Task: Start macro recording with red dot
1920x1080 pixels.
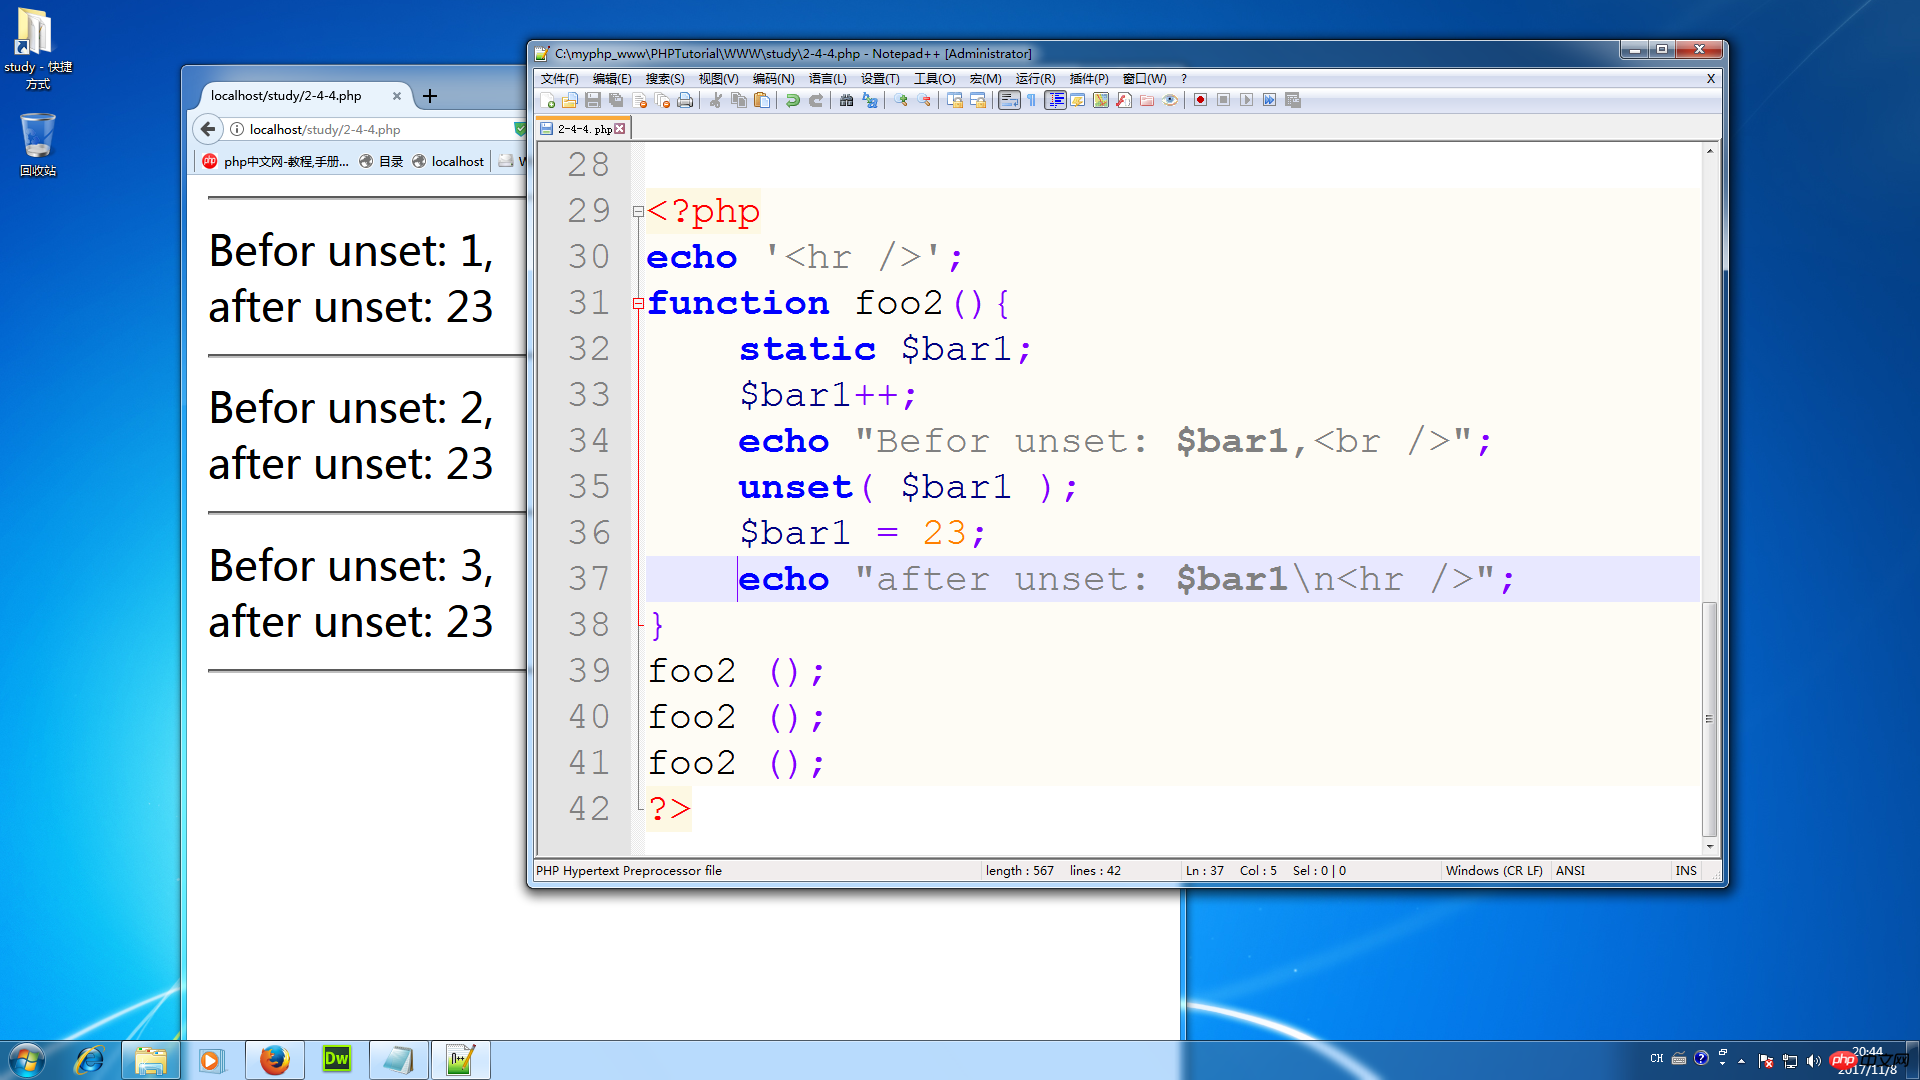Action: tap(1200, 100)
